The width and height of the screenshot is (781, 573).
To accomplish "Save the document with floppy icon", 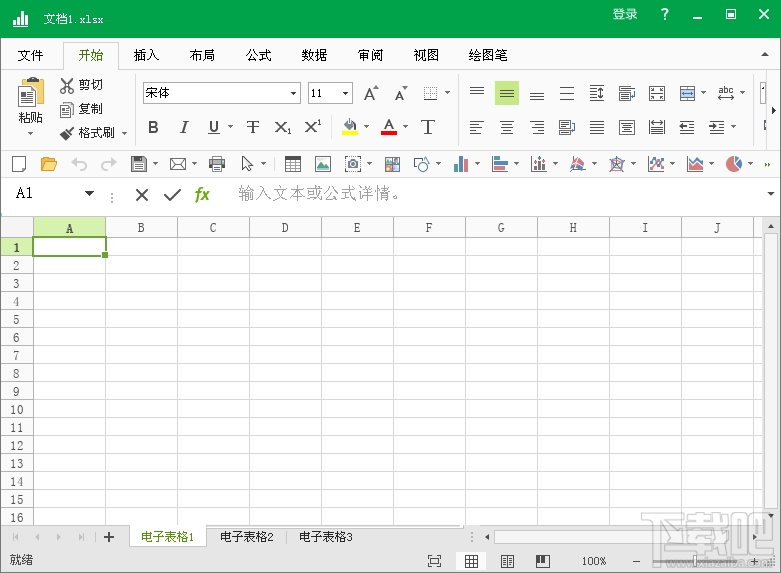I will pyautogui.click(x=138, y=164).
